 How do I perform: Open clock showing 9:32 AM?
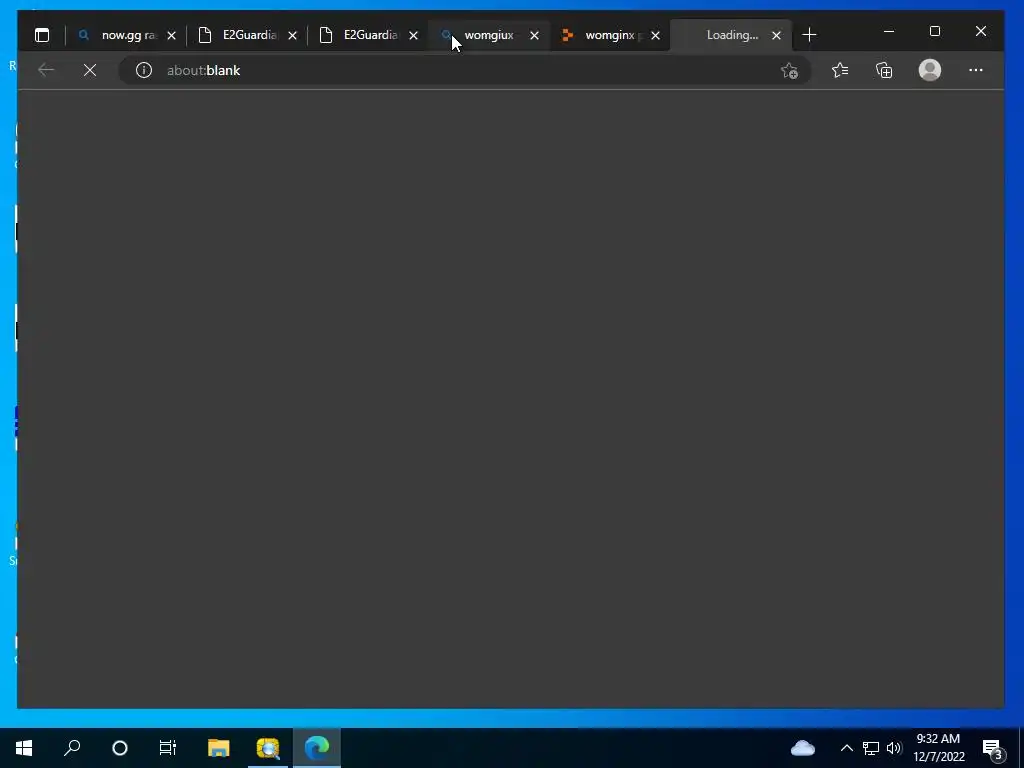coord(938,748)
